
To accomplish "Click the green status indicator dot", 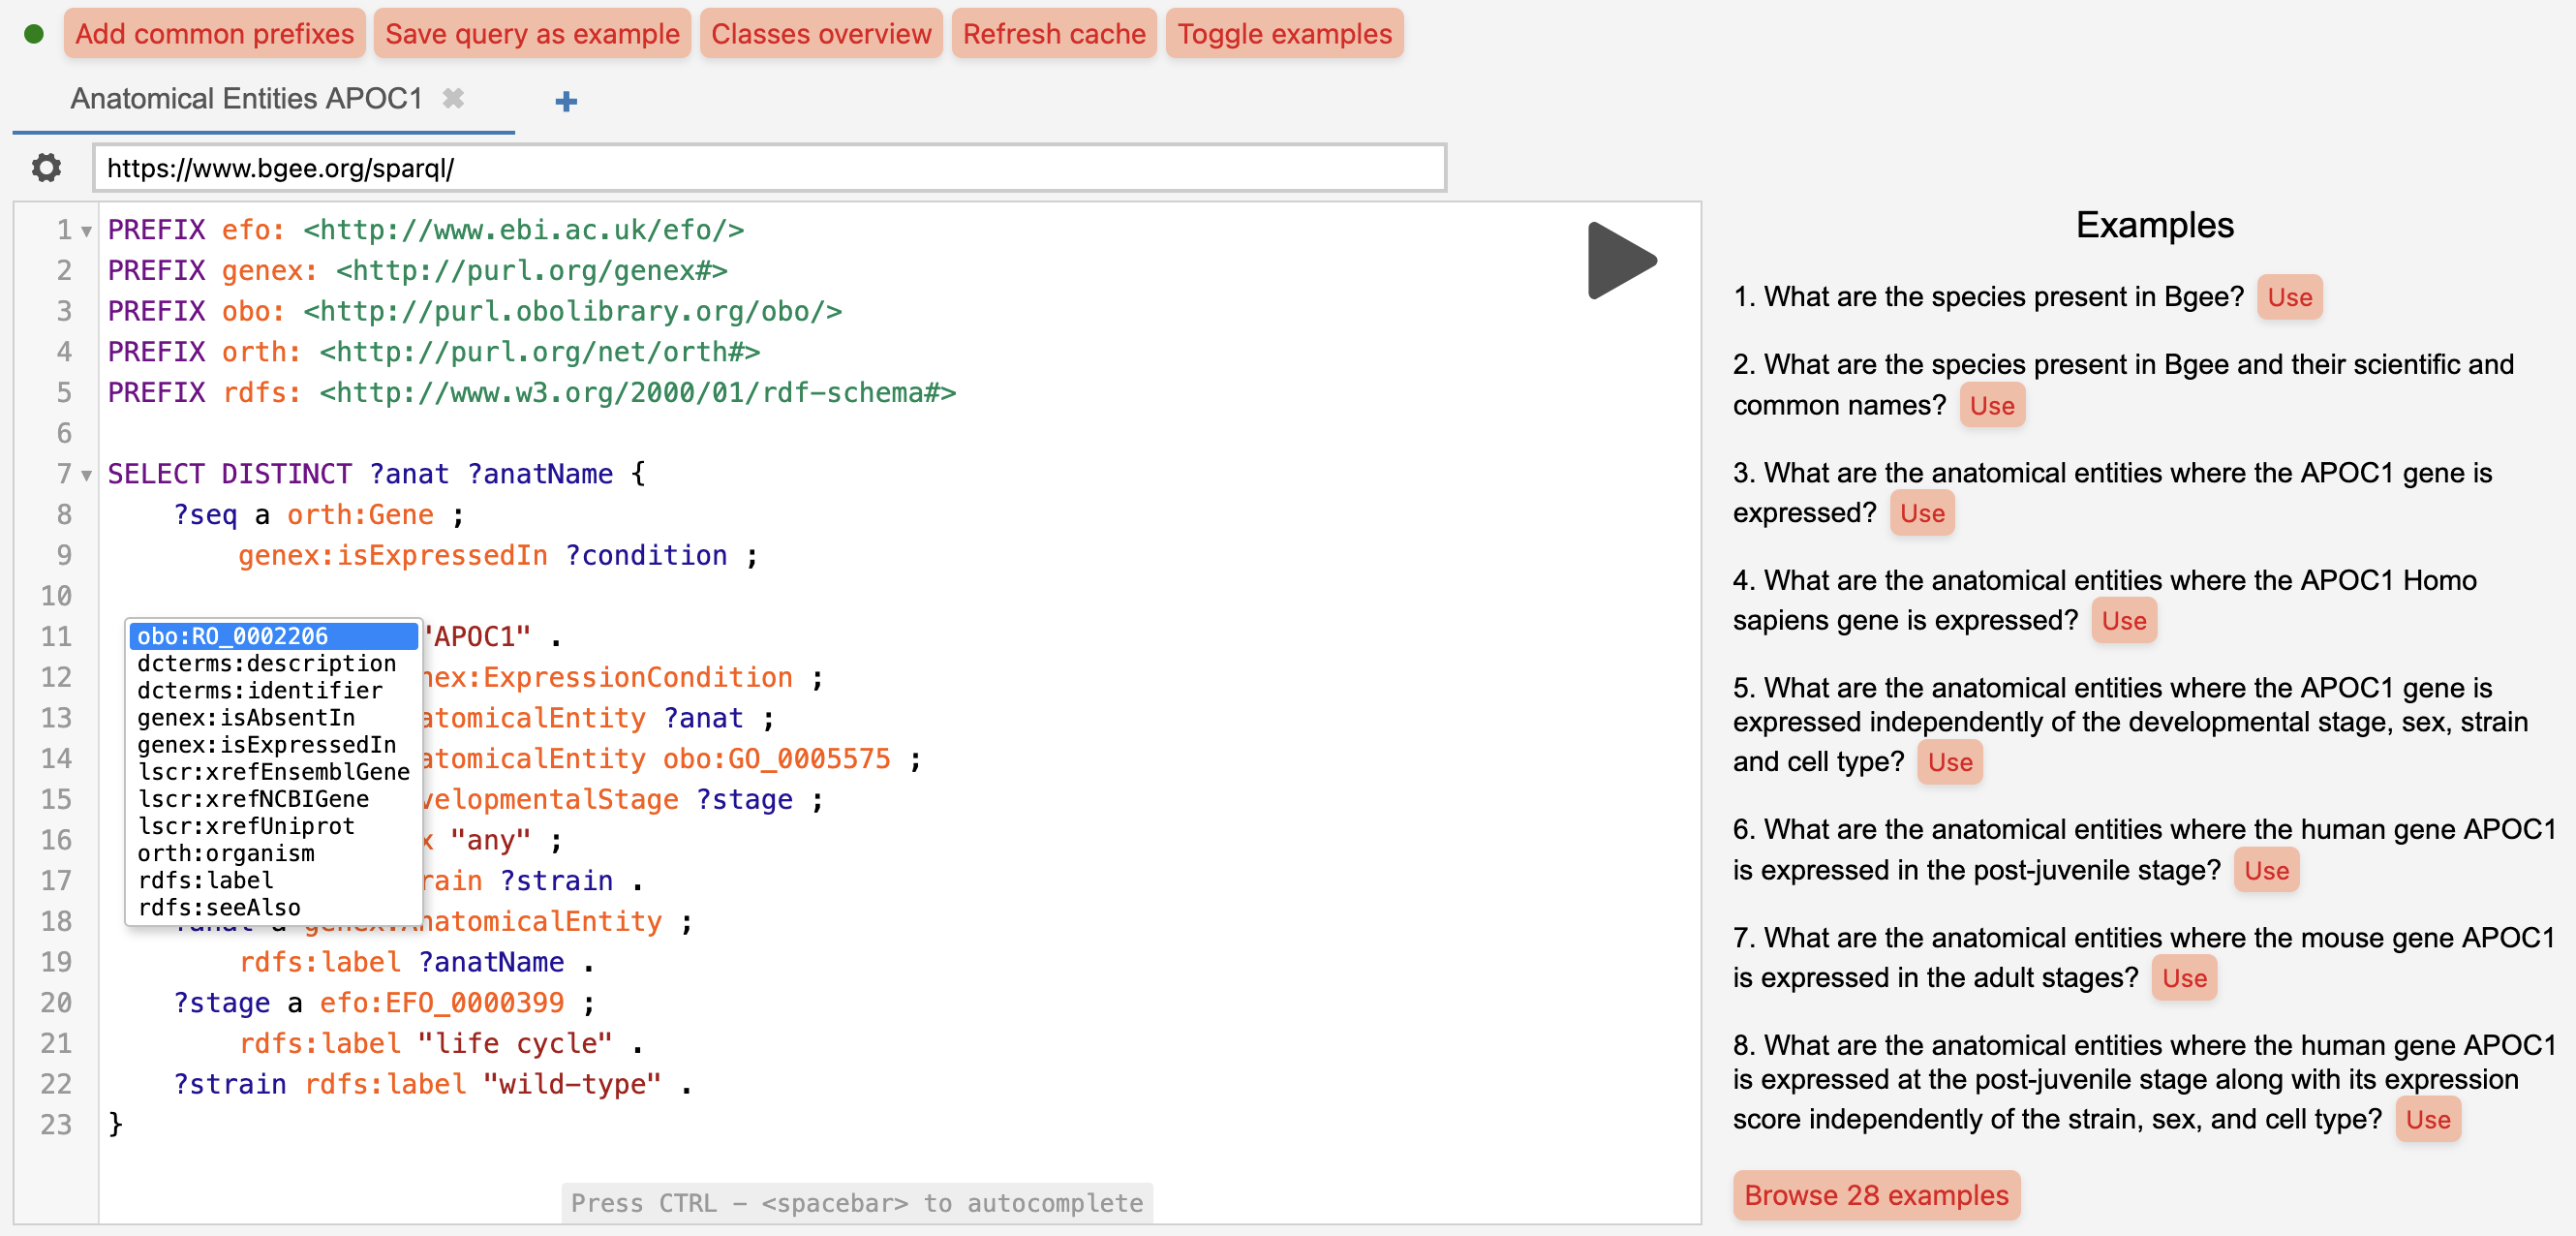I will click(33, 34).
